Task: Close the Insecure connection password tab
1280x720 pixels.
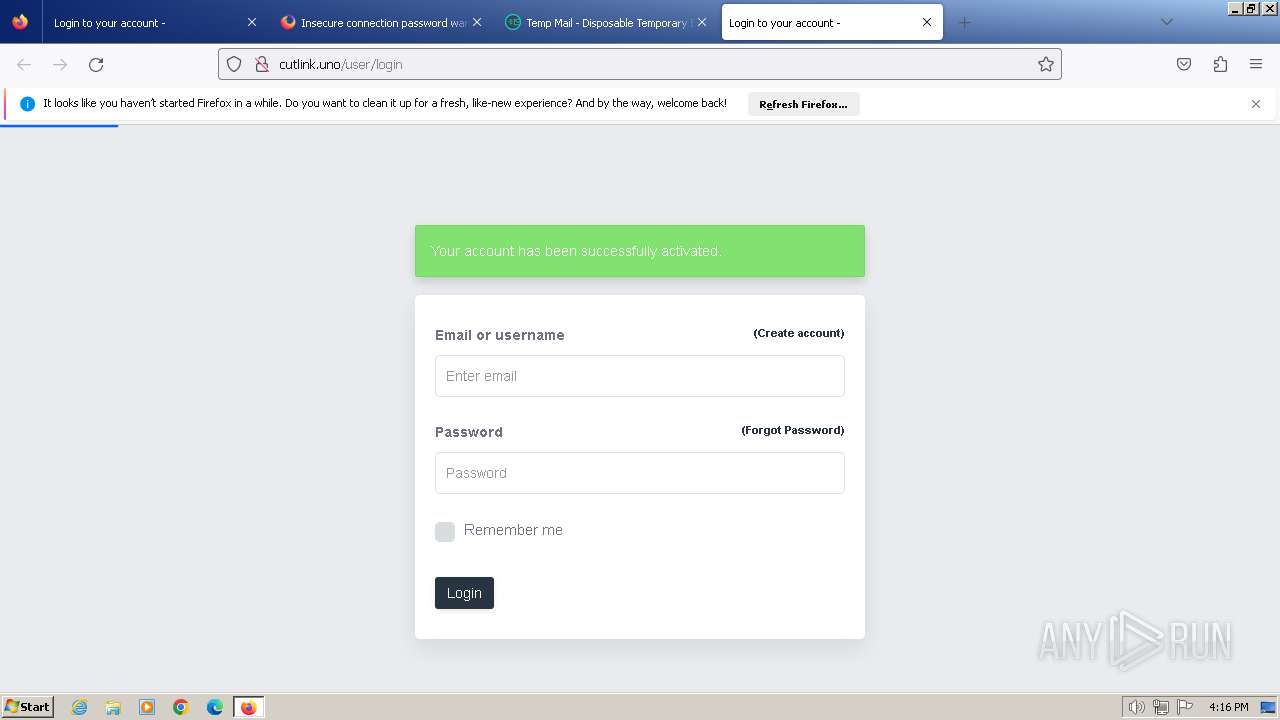Action: 477,22
